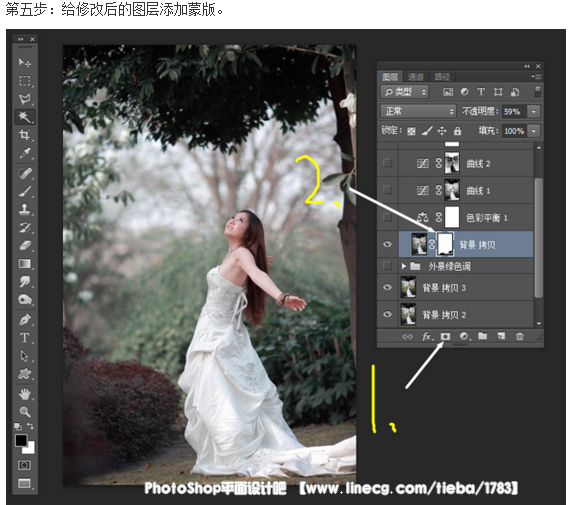Select the Path Selection tool
568x505 pixels.
(x=25, y=356)
